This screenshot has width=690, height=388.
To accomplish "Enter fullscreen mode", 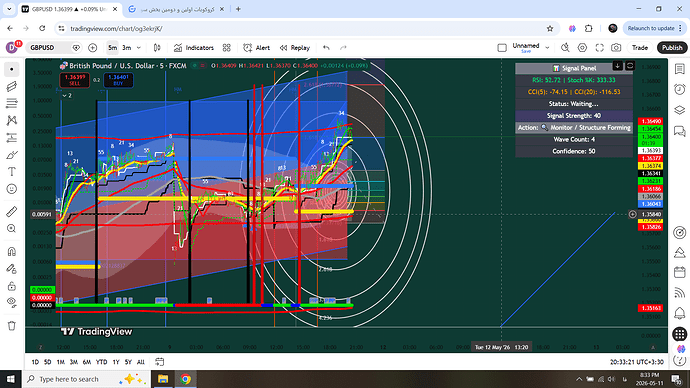I will point(599,48).
